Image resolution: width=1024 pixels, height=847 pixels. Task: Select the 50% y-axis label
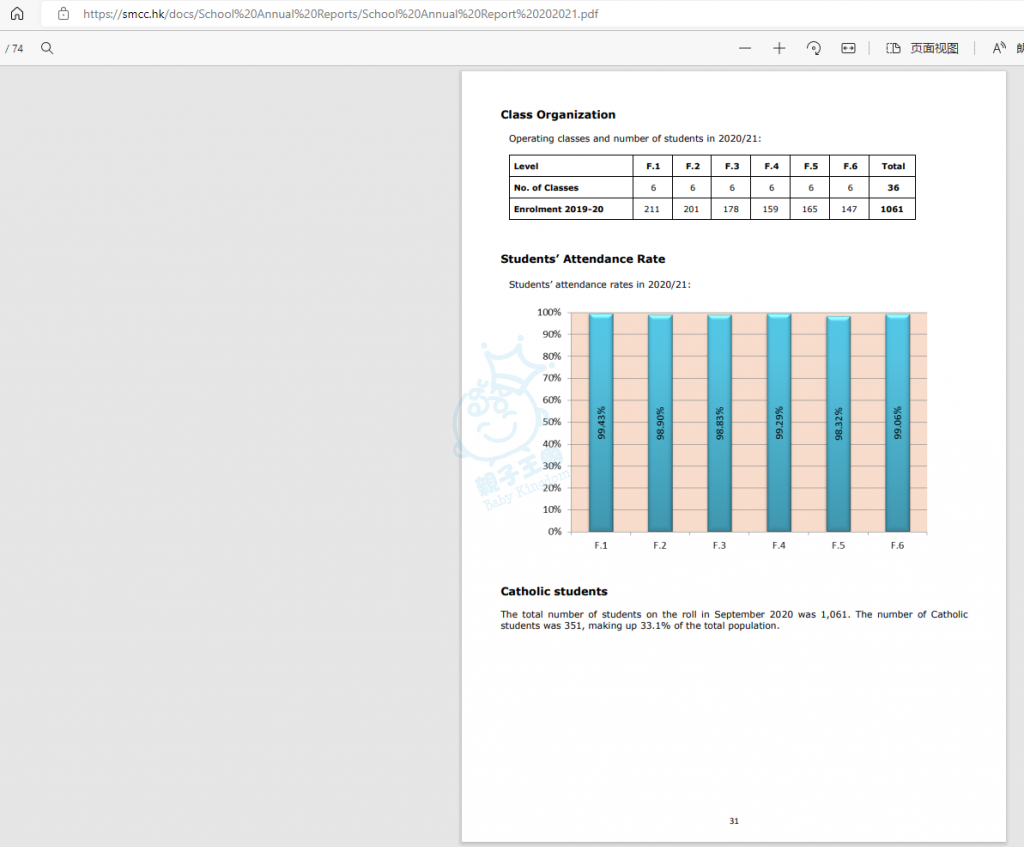click(552, 422)
